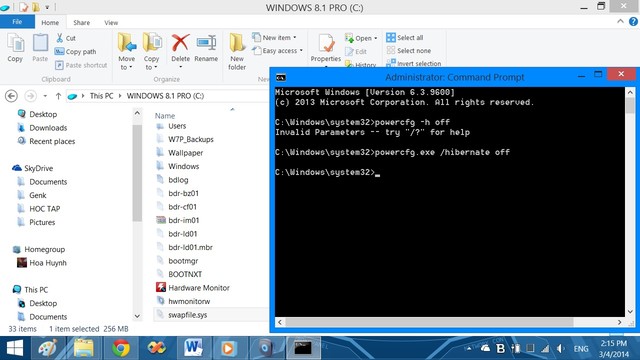Select the swapfile.sys file
This screenshot has width=640, height=360.
pyautogui.click(x=187, y=315)
